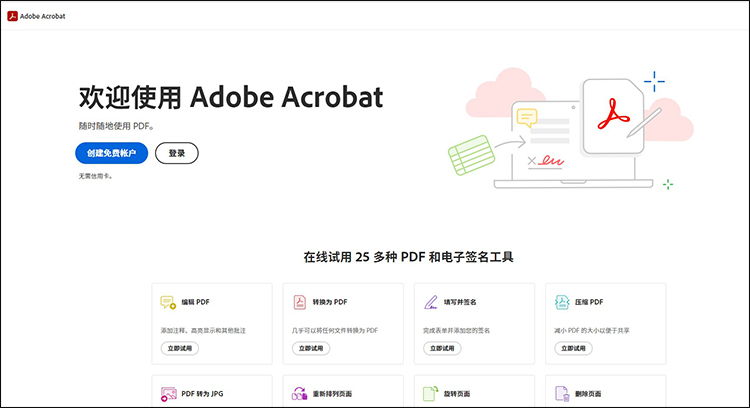750x408 pixels.
Task: Click 立即试用 under 压缩 PDF
Action: 573,348
